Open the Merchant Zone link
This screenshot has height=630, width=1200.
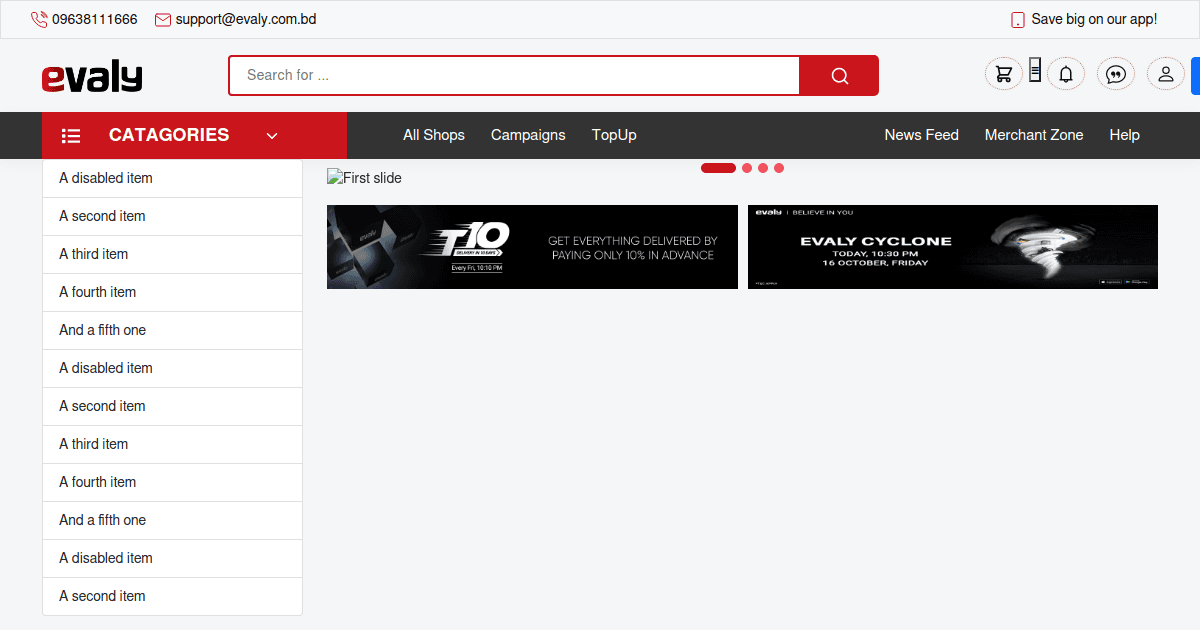[x=1034, y=135]
